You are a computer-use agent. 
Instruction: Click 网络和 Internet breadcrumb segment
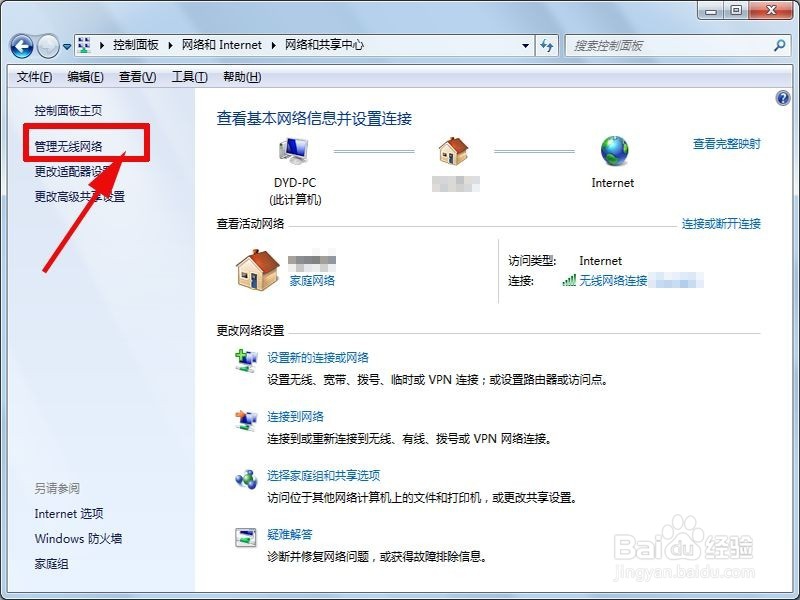coord(222,45)
